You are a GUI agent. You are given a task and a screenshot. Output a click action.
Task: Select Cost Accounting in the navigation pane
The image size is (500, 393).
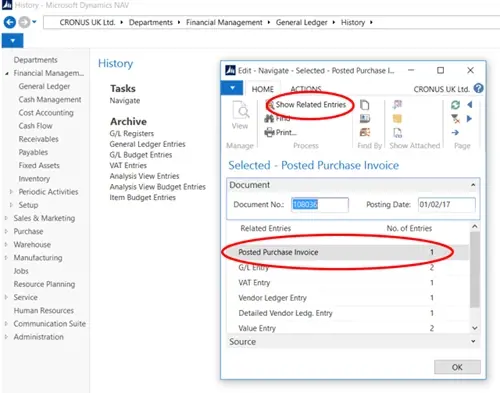coord(46,113)
